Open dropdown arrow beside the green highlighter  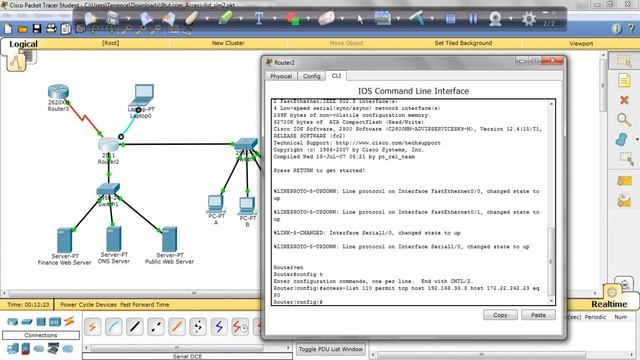[x=241, y=19]
